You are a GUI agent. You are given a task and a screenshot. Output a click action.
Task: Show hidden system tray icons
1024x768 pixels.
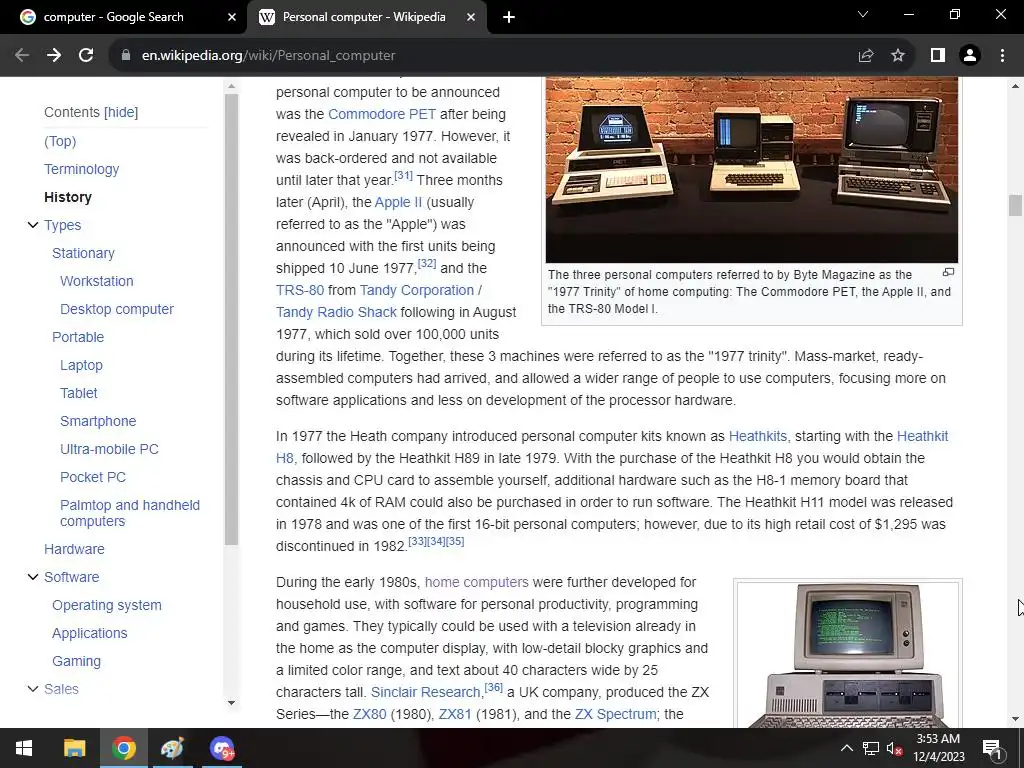coord(846,748)
